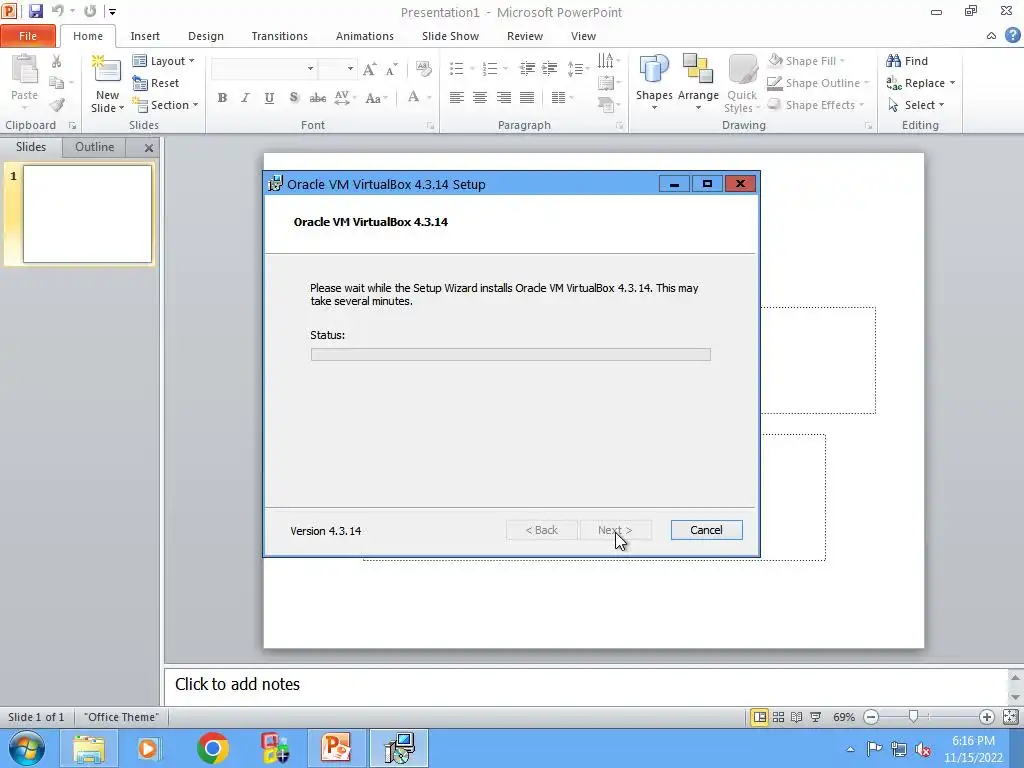
Task: Open the font name combo box
Action: click(264, 69)
